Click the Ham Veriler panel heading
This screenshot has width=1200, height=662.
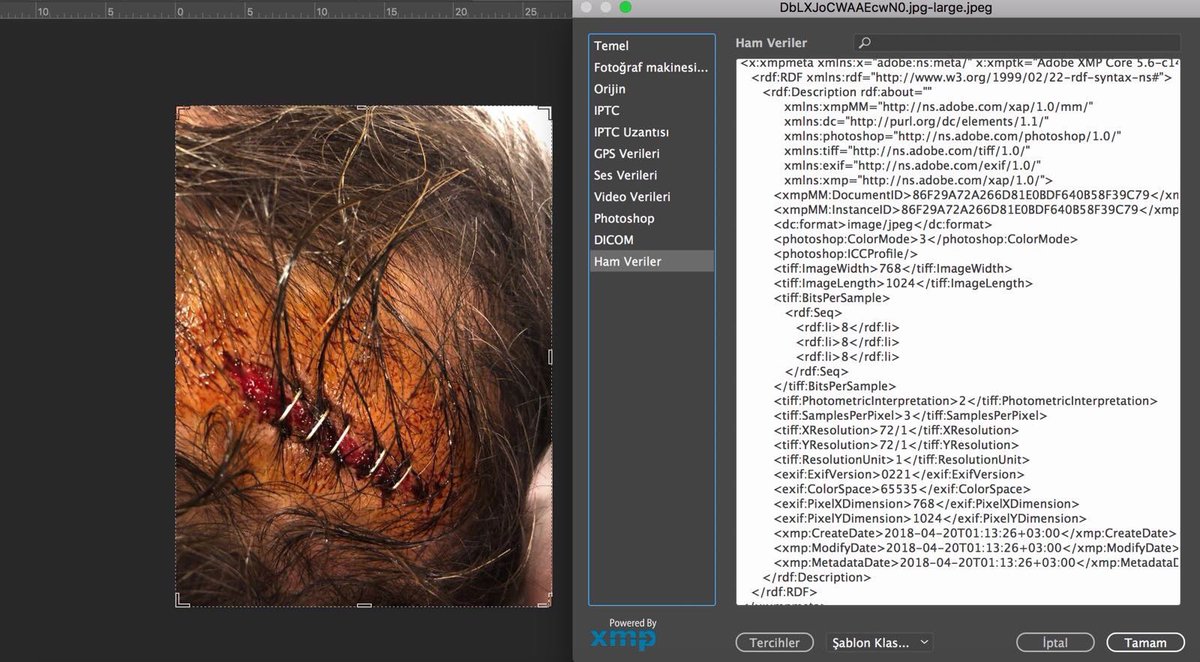pos(771,43)
